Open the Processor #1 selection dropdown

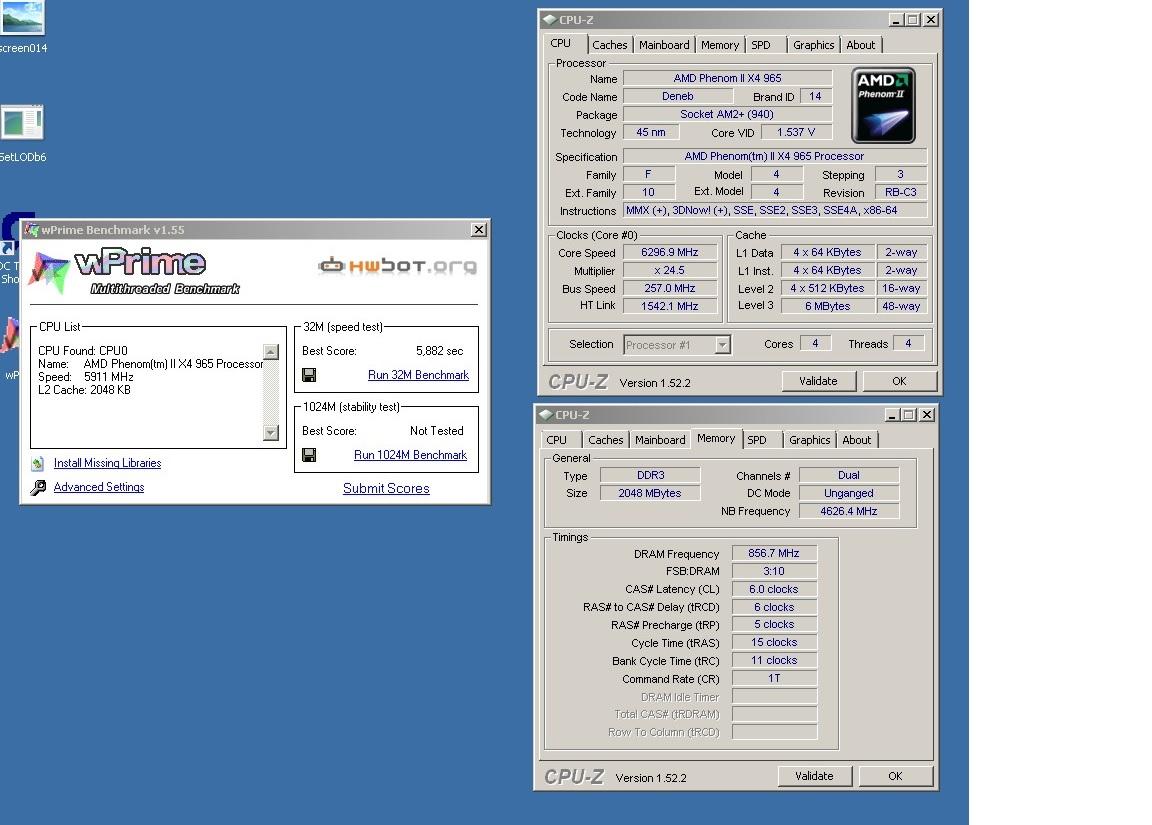click(722, 345)
